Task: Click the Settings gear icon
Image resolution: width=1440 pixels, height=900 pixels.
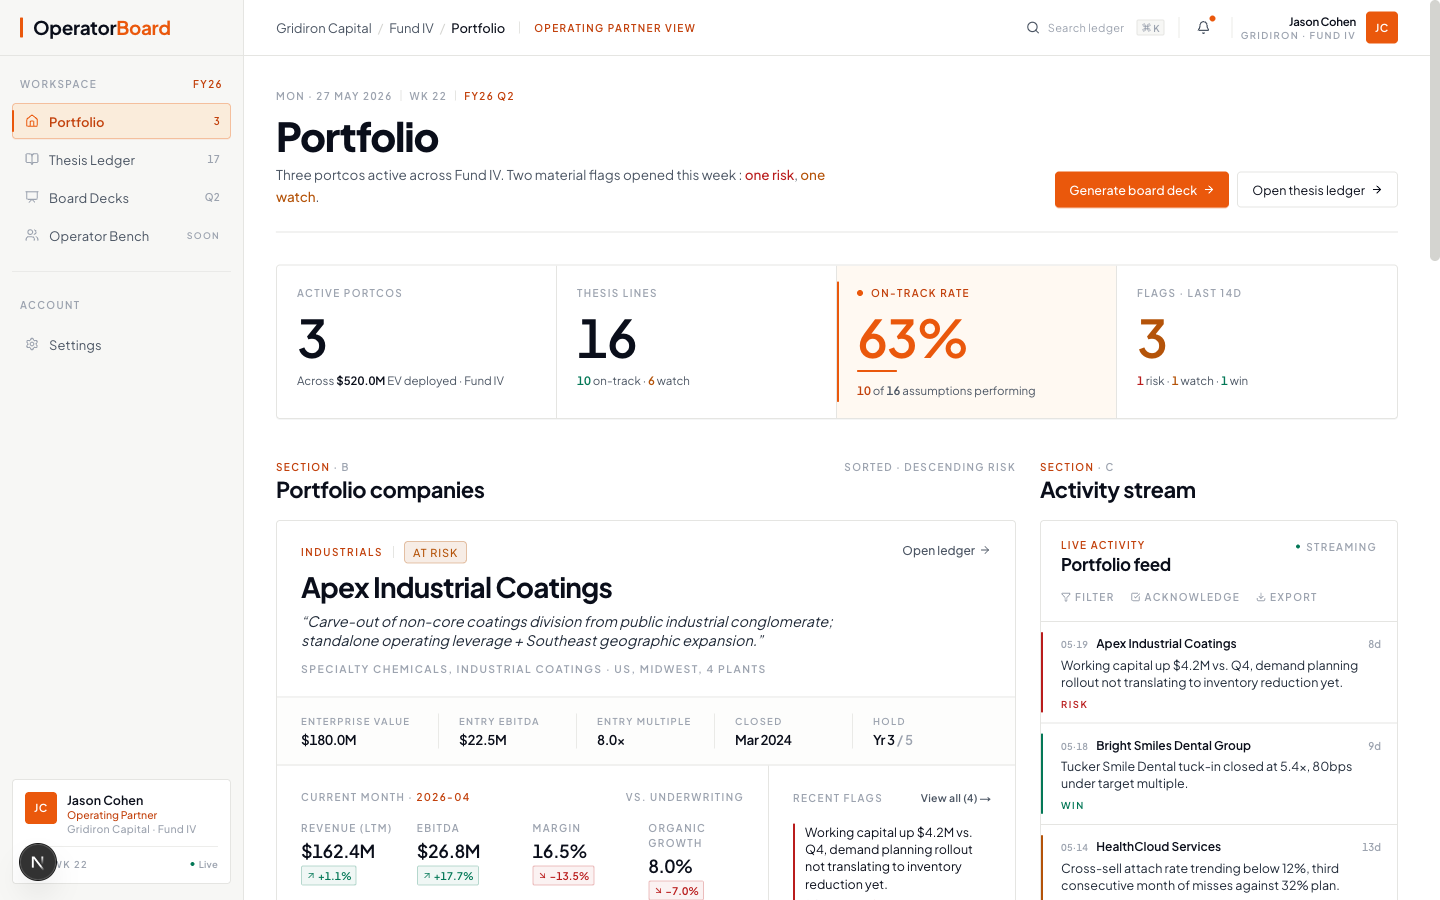Action: (32, 344)
